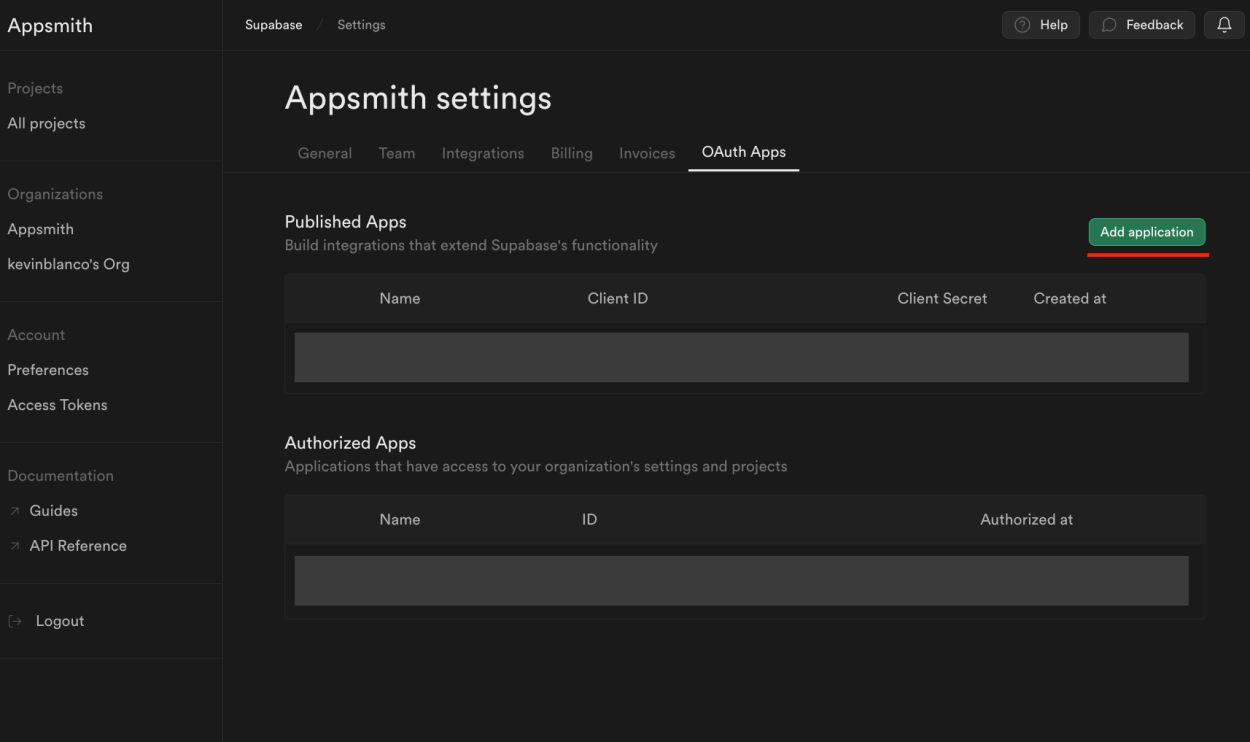Navigate to All projects in the sidebar
The image size is (1250, 742).
pyautogui.click(x=45, y=122)
